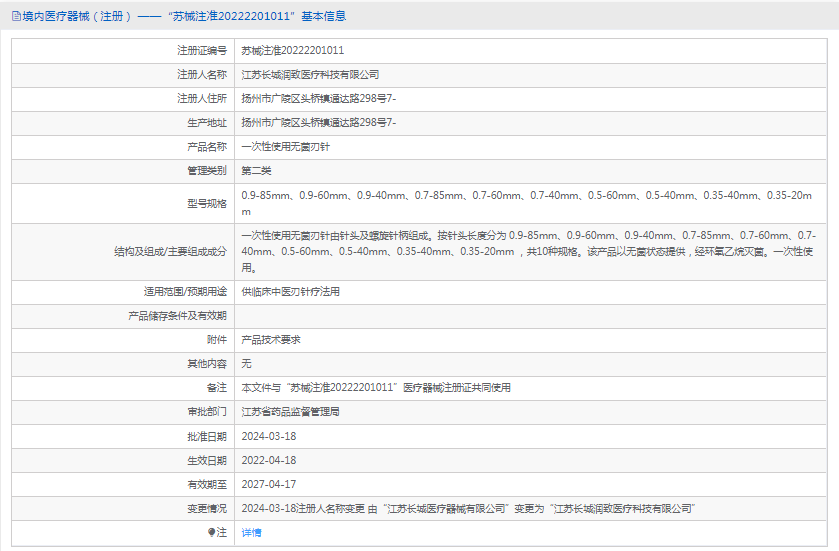Select the 变更情况 registrant name change description
Viewport: 839px width, 551px height.
coord(468,509)
